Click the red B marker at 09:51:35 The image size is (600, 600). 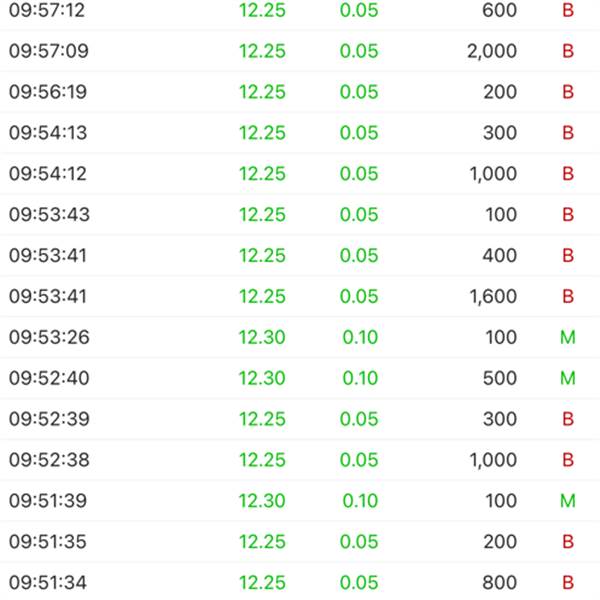[x=568, y=542]
